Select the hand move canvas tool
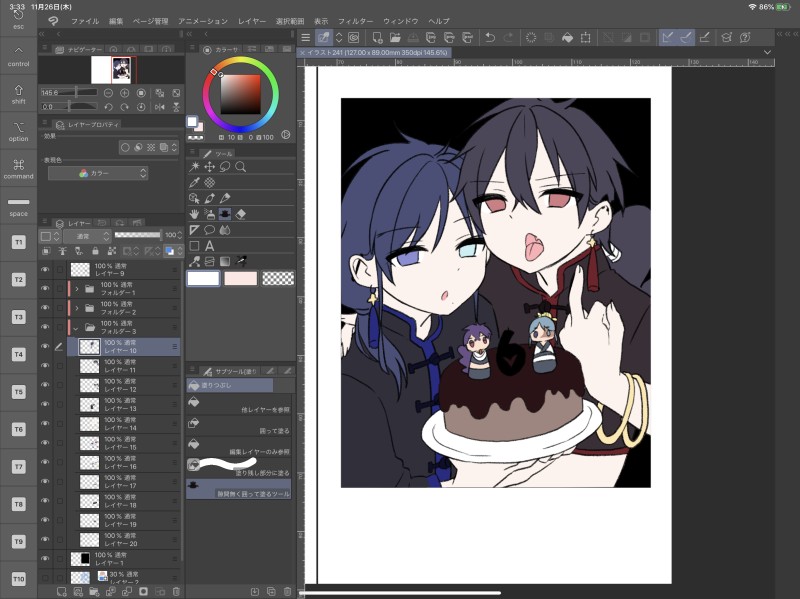800x599 pixels. tap(194, 214)
